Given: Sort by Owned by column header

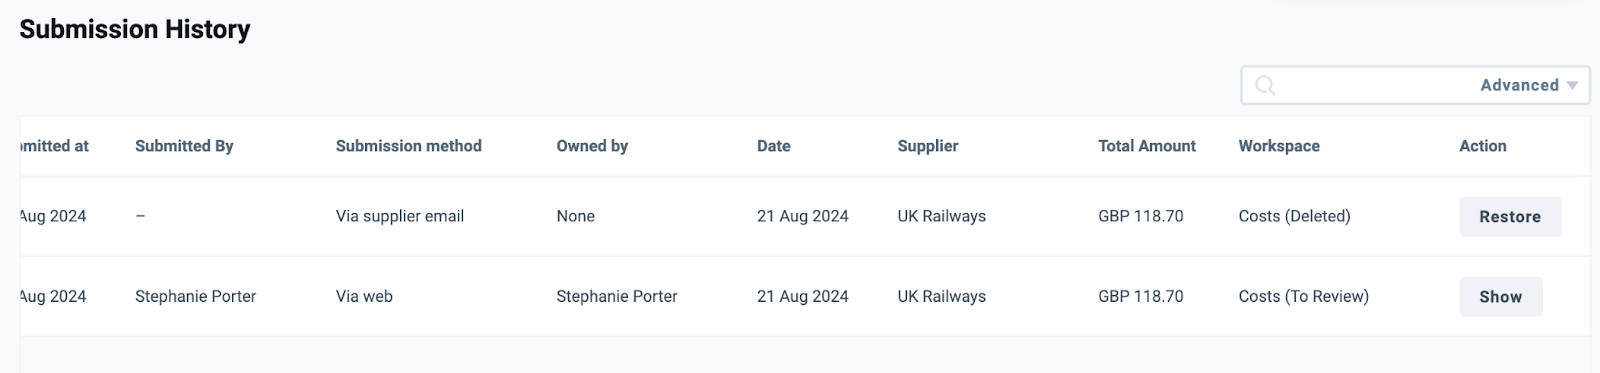Looking at the screenshot, I should click(592, 146).
